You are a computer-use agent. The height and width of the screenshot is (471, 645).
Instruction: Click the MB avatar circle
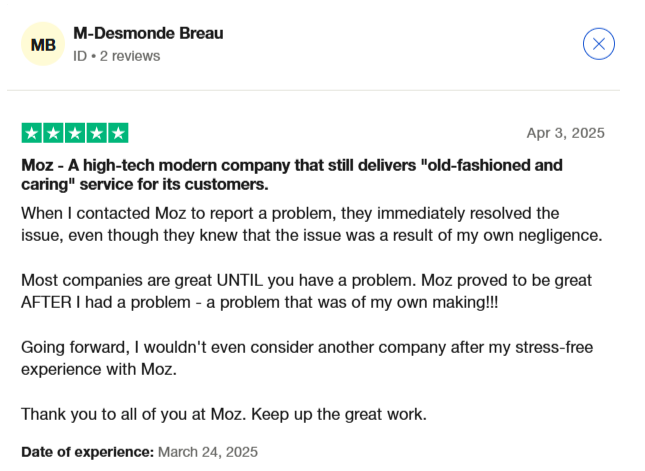point(43,44)
